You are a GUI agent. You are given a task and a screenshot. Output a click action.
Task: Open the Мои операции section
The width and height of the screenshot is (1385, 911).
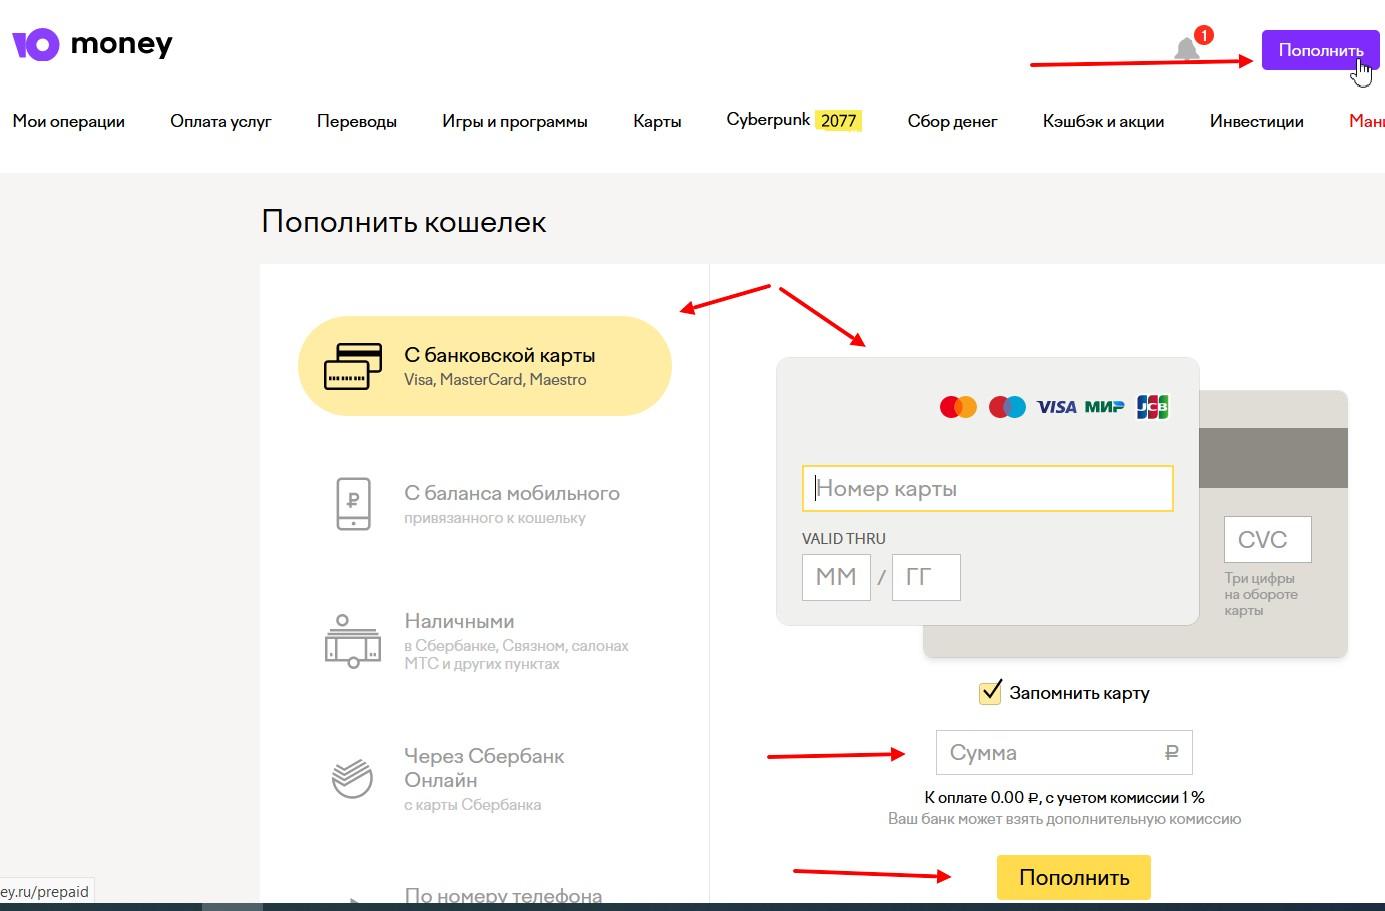pyautogui.click(x=68, y=121)
